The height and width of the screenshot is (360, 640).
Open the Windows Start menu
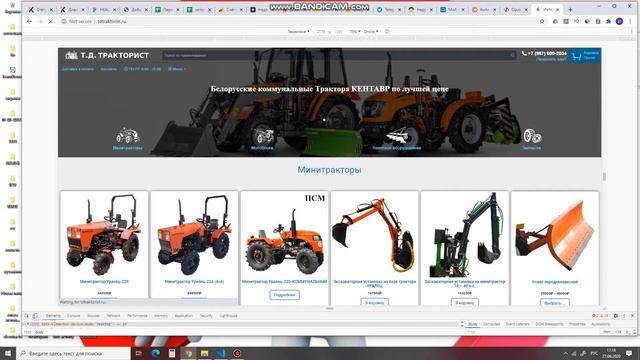[x=8, y=353]
